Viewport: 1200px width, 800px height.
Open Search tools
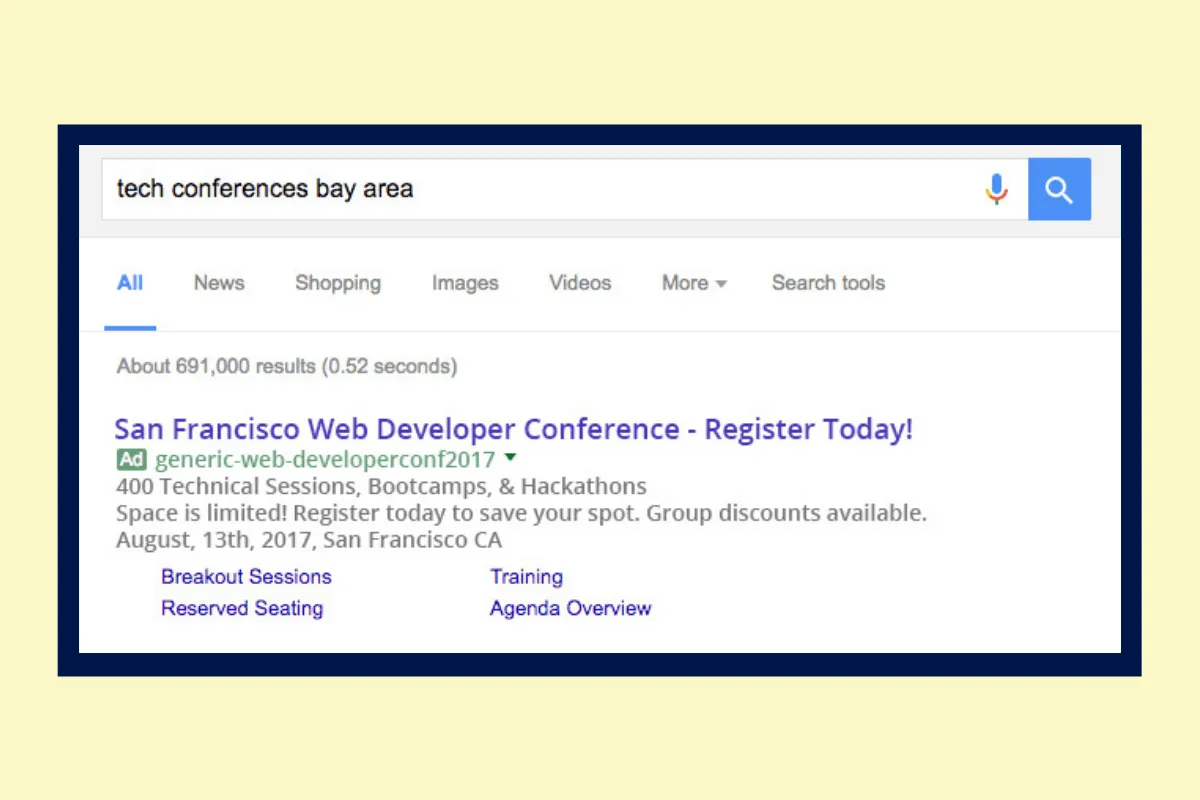(x=828, y=283)
